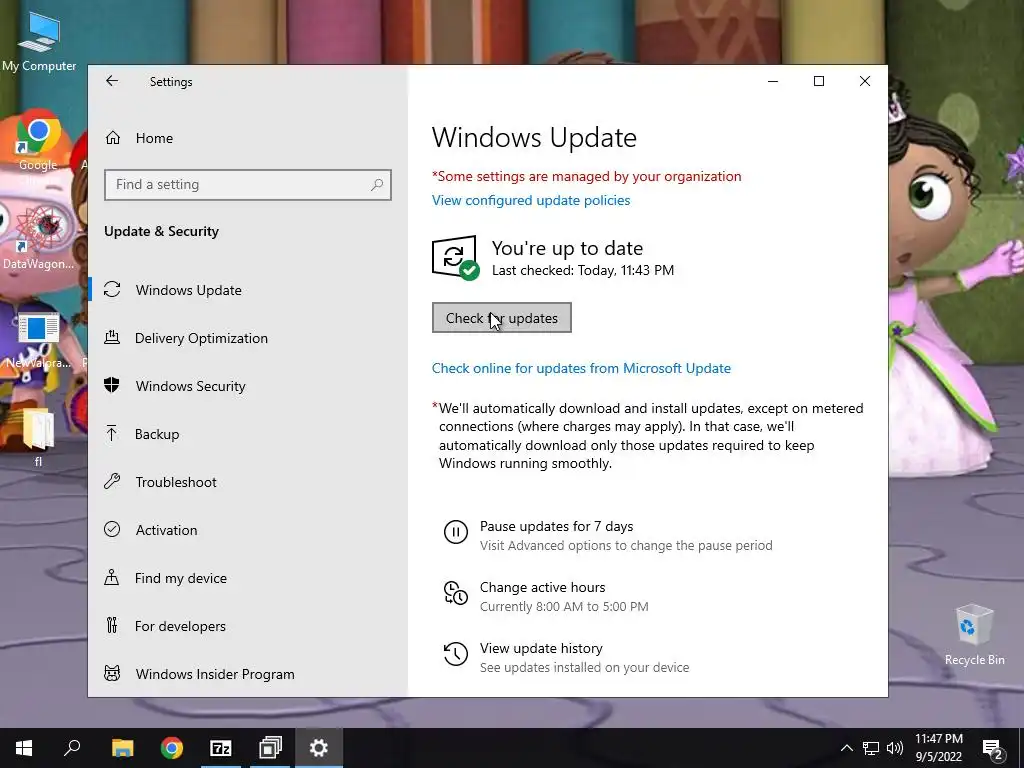Open the volume speaker tray icon

click(x=895, y=748)
